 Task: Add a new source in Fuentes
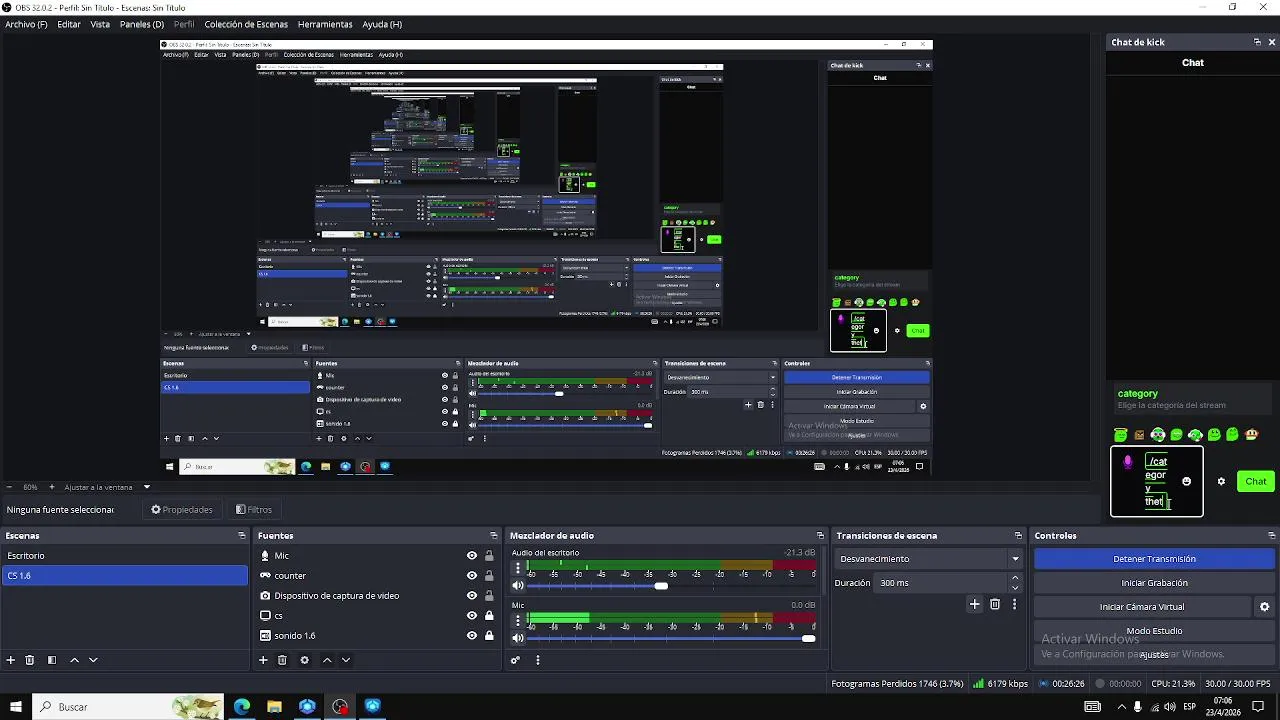263,660
